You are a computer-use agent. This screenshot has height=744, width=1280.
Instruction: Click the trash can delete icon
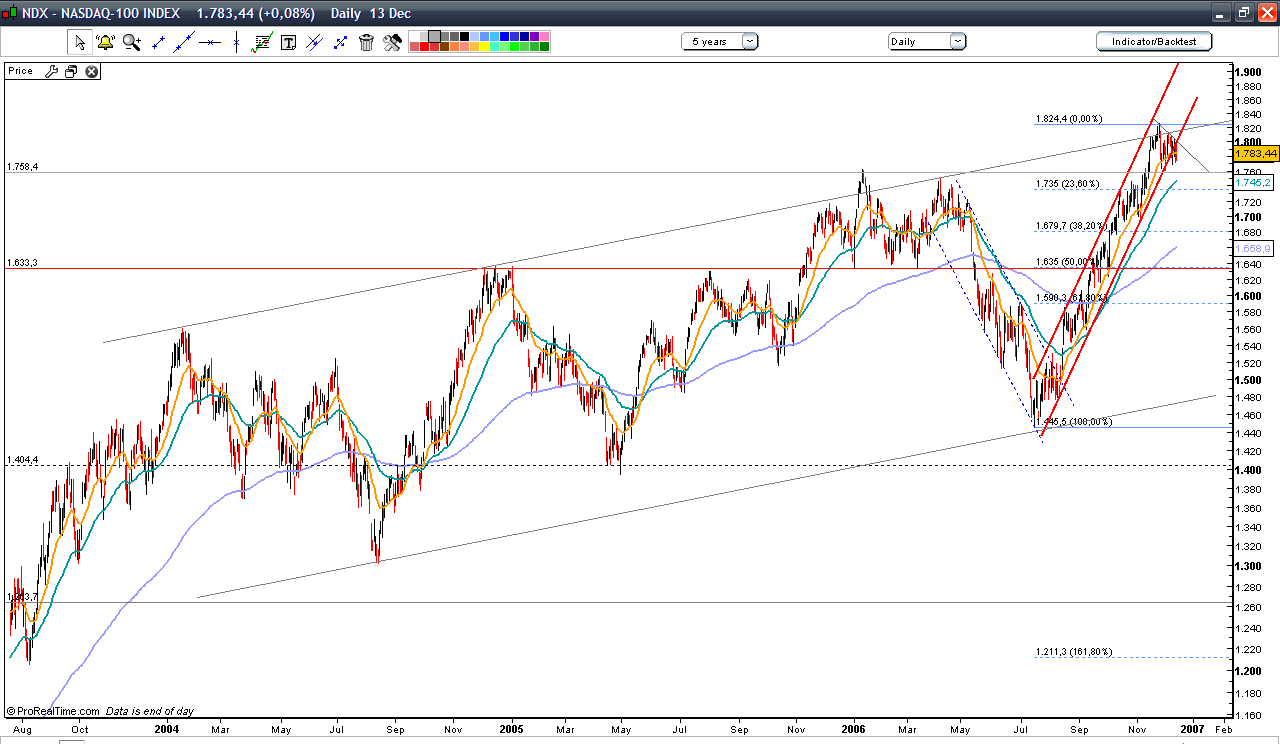[x=366, y=42]
